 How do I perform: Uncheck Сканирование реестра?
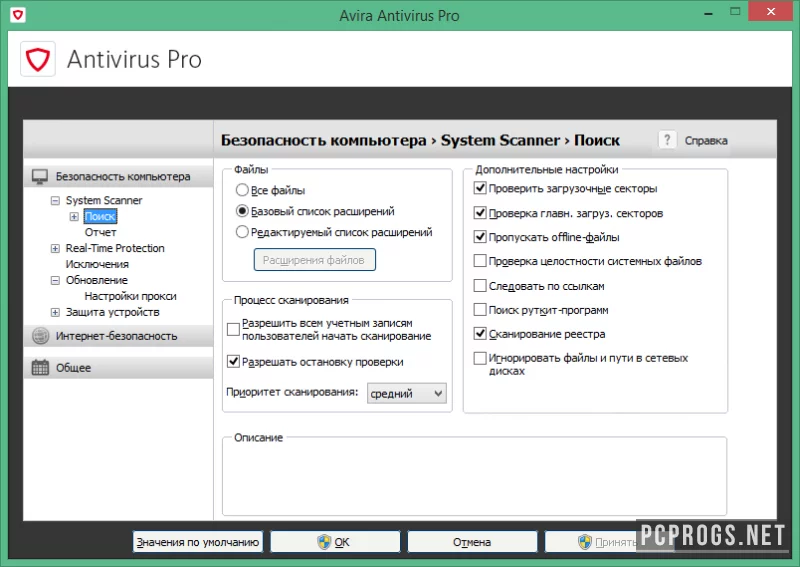pyautogui.click(x=480, y=334)
